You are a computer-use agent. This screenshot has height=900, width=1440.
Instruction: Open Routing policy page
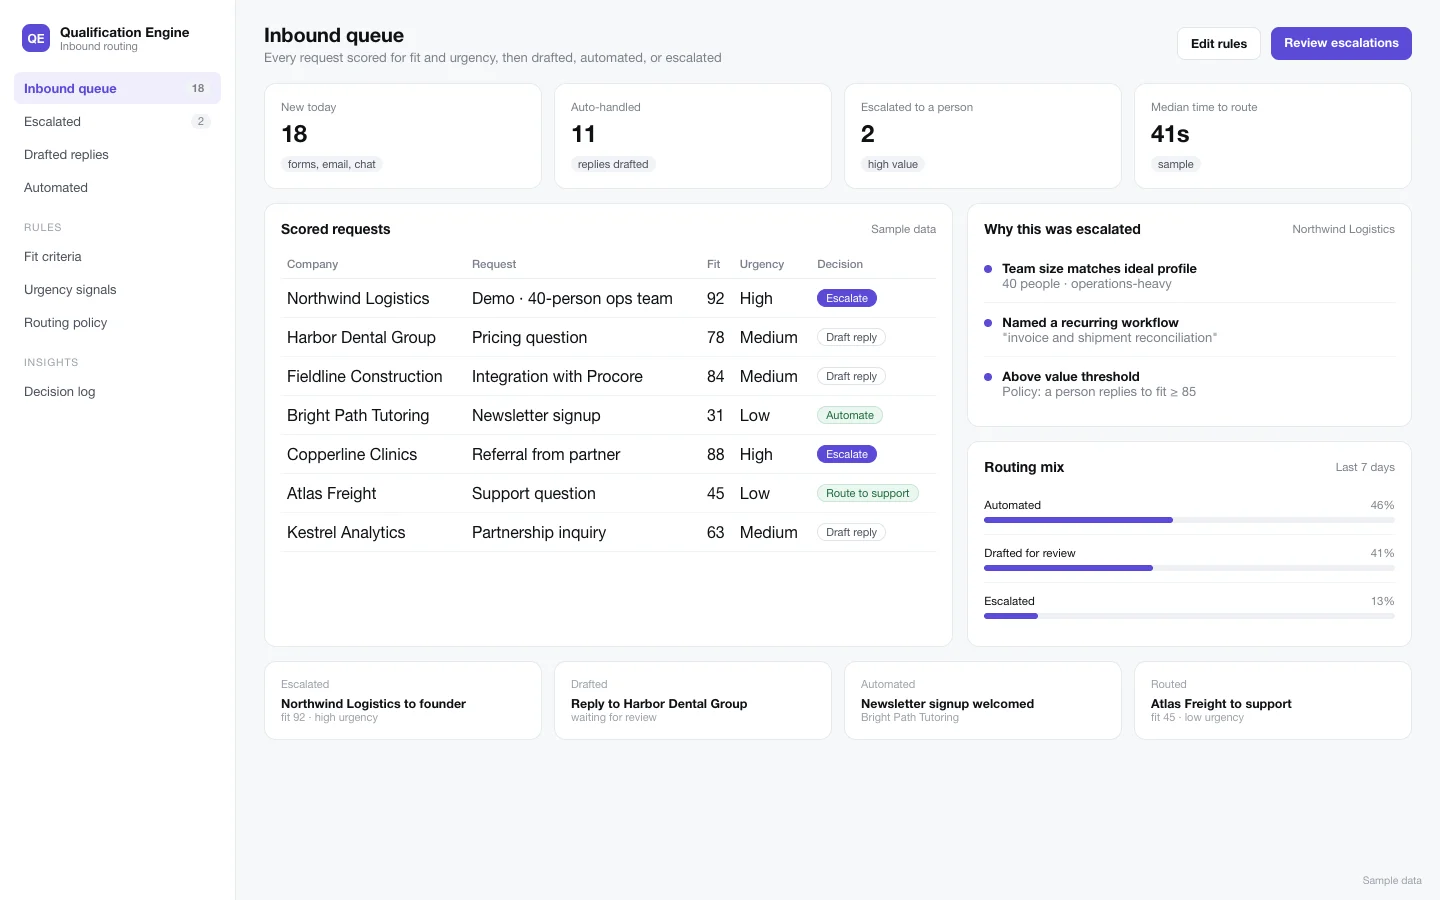[x=117, y=322]
